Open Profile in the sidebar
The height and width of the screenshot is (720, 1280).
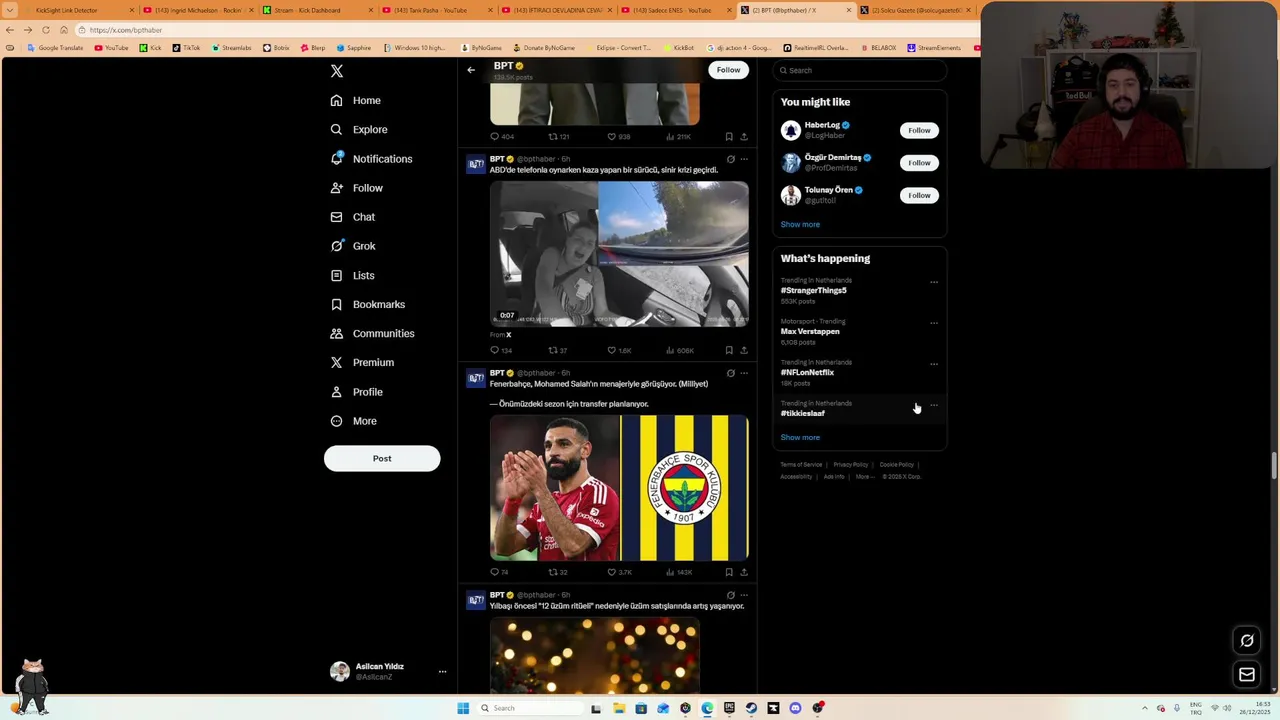click(357, 392)
